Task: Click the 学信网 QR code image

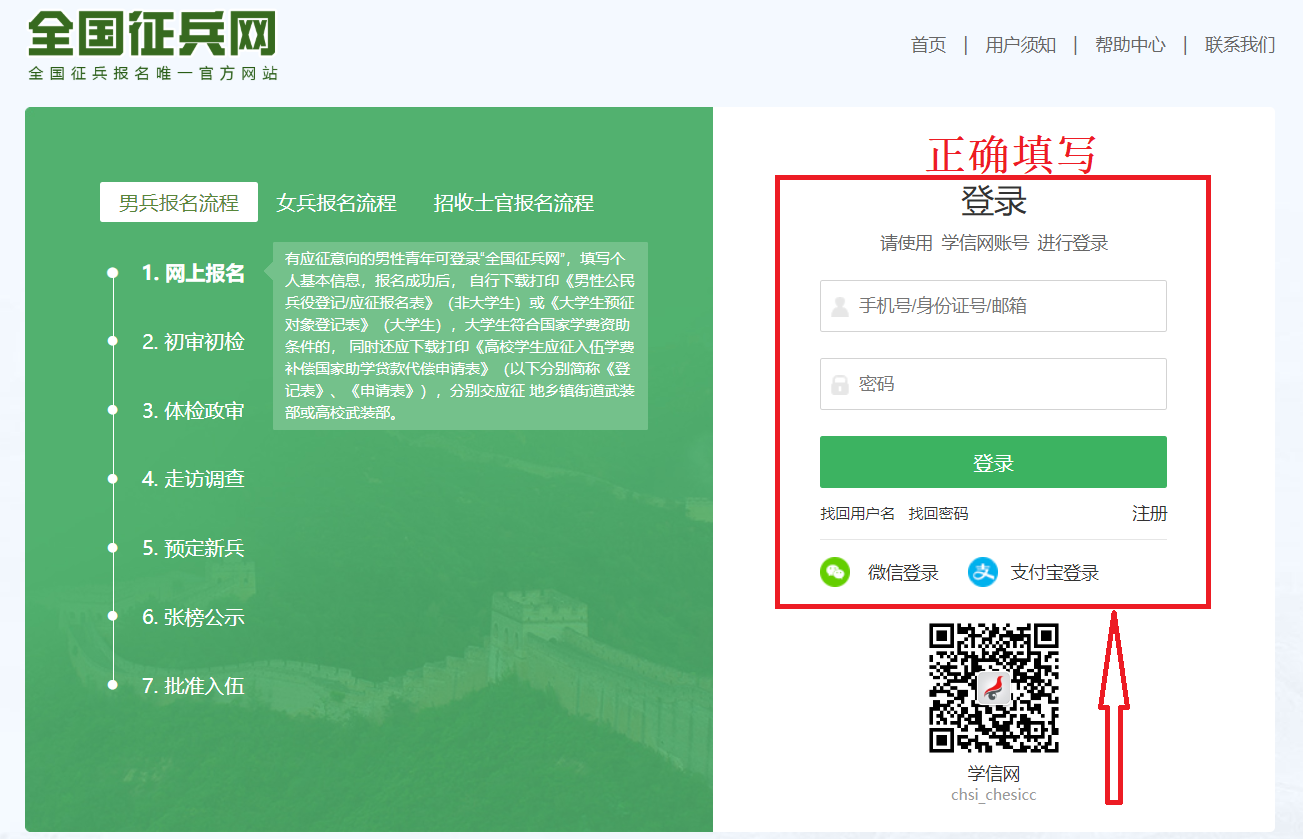Action: (x=993, y=688)
